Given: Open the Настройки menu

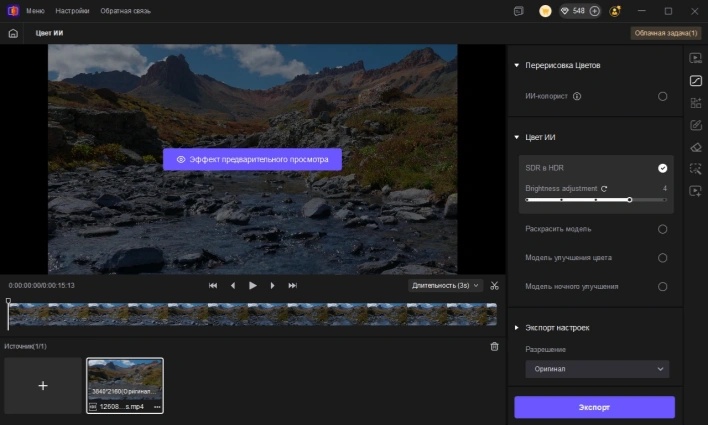Looking at the screenshot, I should 70,11.
